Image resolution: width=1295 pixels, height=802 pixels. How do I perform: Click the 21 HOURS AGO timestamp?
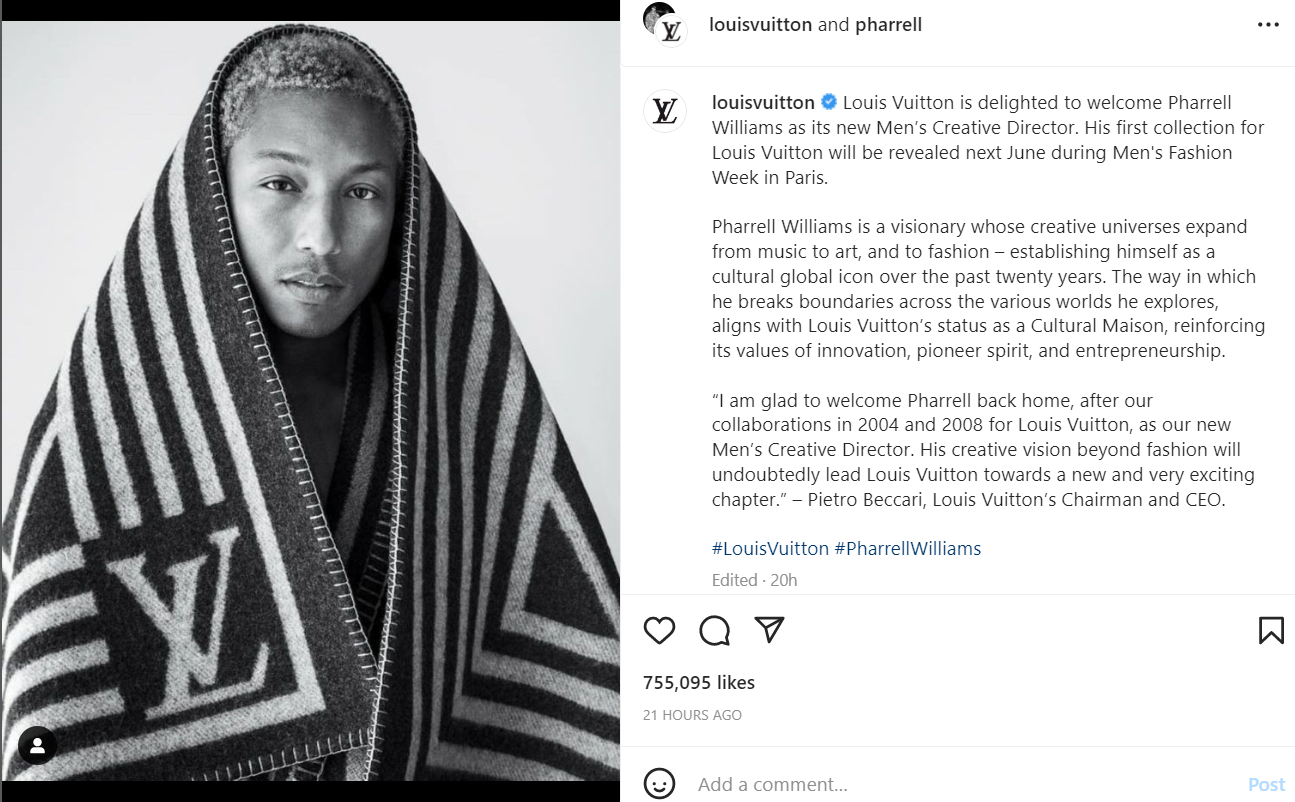click(x=692, y=715)
